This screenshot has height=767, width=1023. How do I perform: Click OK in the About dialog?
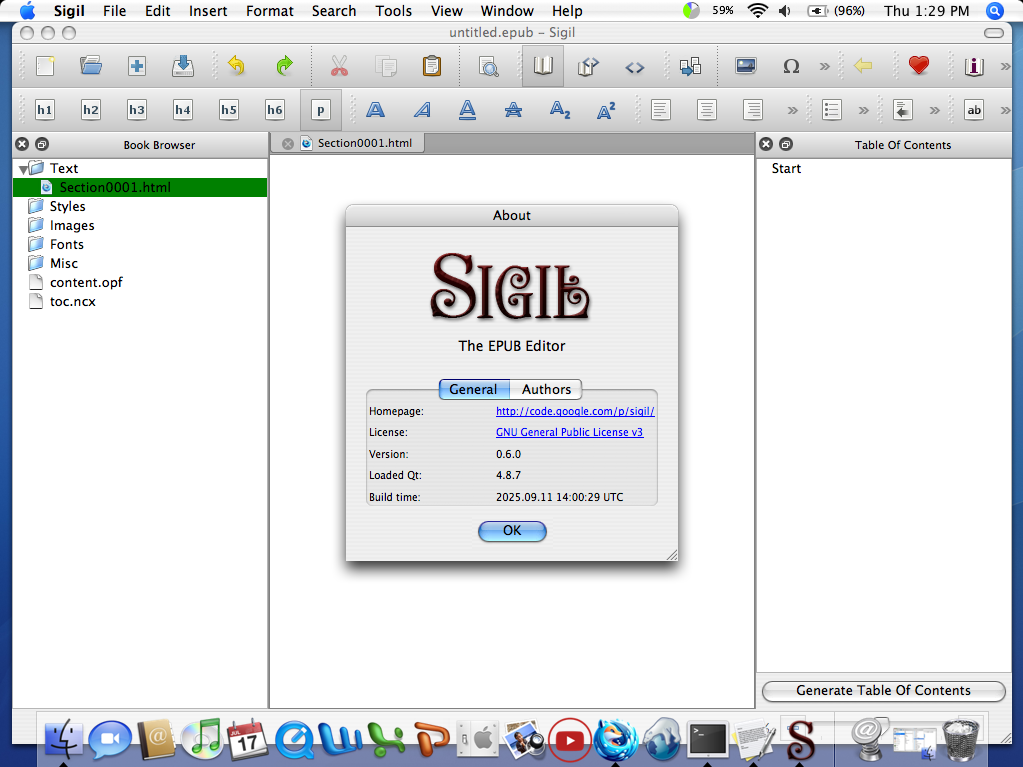click(x=512, y=531)
